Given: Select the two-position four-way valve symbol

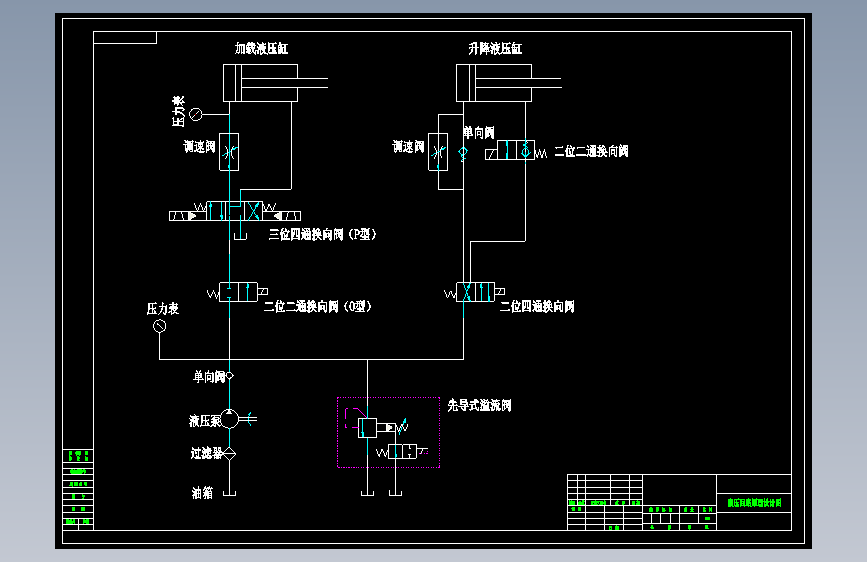Looking at the screenshot, I should [x=474, y=292].
